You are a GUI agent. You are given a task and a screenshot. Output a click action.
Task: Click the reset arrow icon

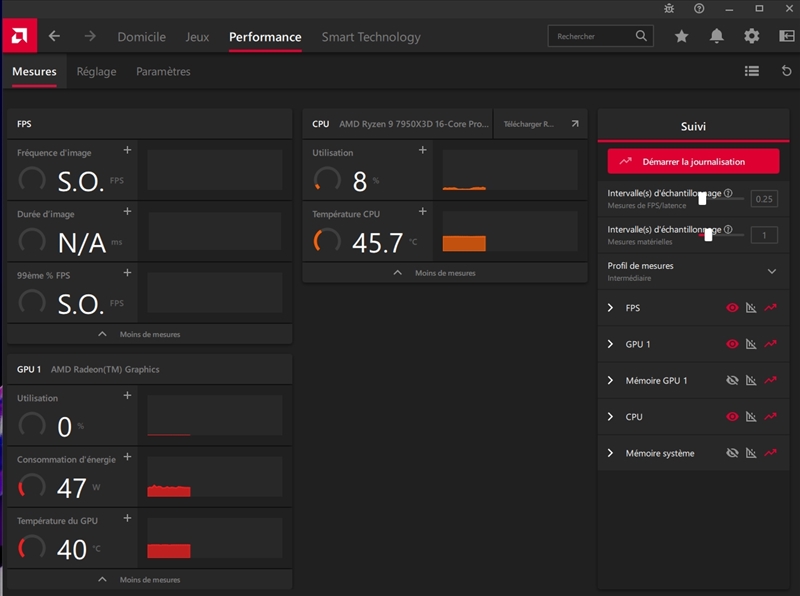[x=786, y=71]
